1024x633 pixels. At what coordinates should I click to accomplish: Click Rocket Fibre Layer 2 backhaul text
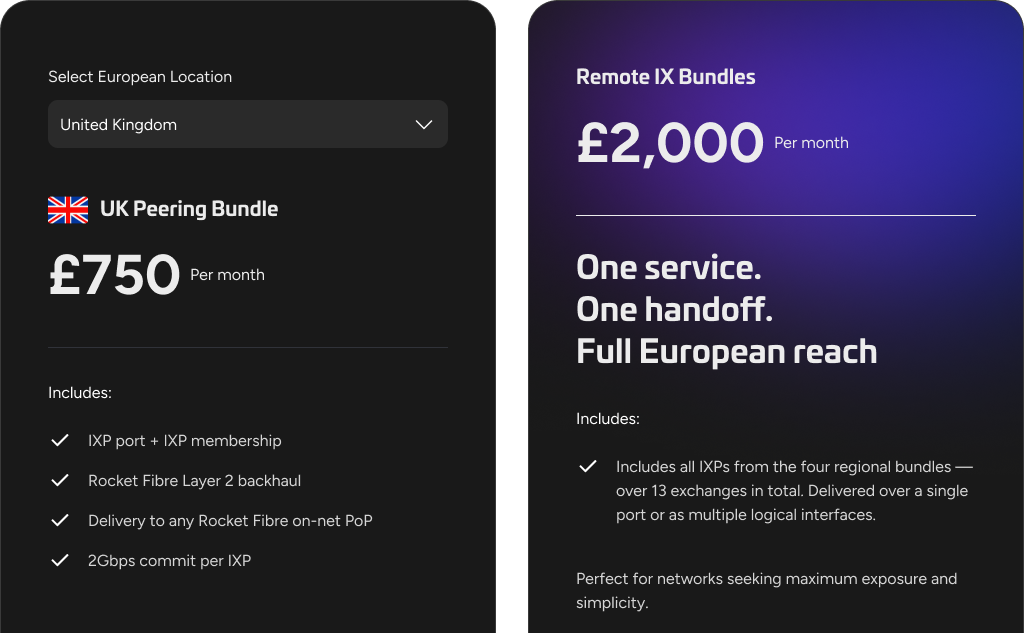click(x=194, y=480)
